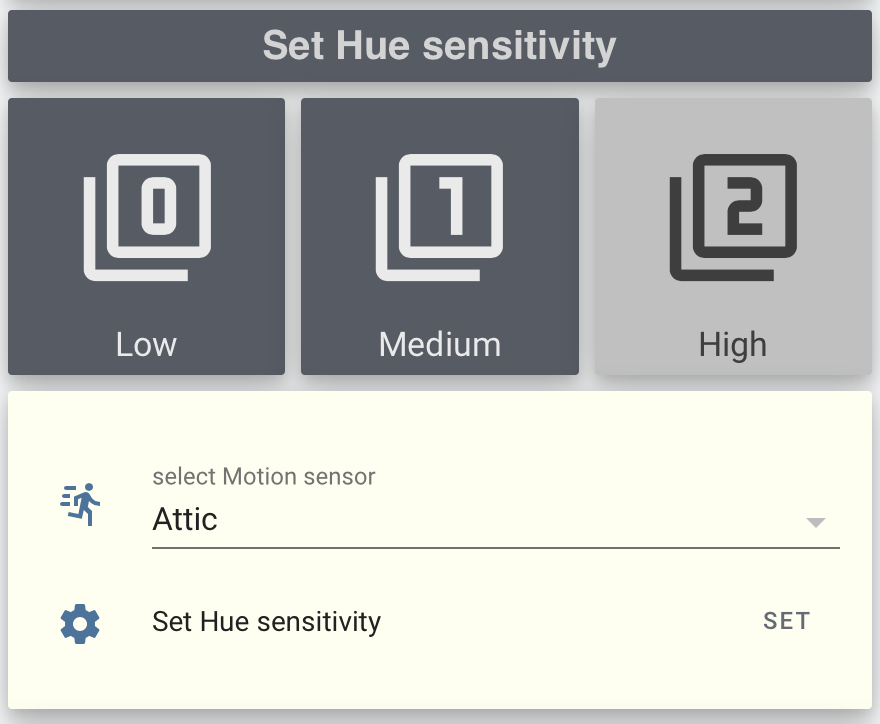Click the blank space between row label and SET
The image size is (880, 724).
click(x=570, y=622)
